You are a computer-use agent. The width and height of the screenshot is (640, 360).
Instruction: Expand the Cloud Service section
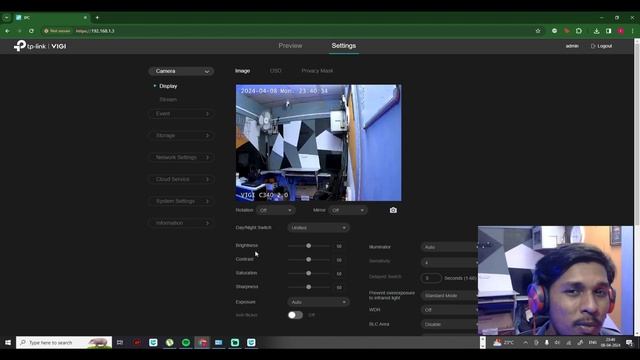tap(181, 179)
